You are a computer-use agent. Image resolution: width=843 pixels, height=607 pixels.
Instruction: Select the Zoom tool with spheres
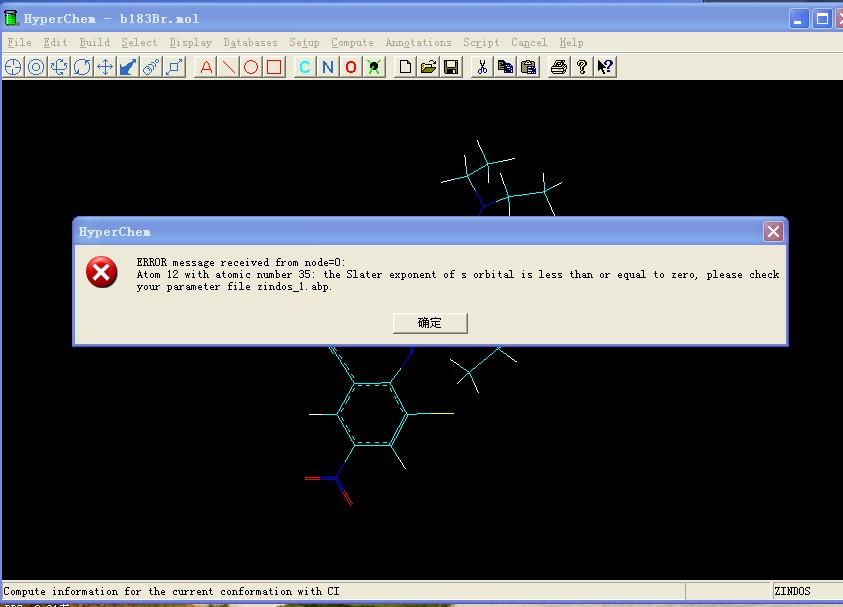tap(152, 67)
